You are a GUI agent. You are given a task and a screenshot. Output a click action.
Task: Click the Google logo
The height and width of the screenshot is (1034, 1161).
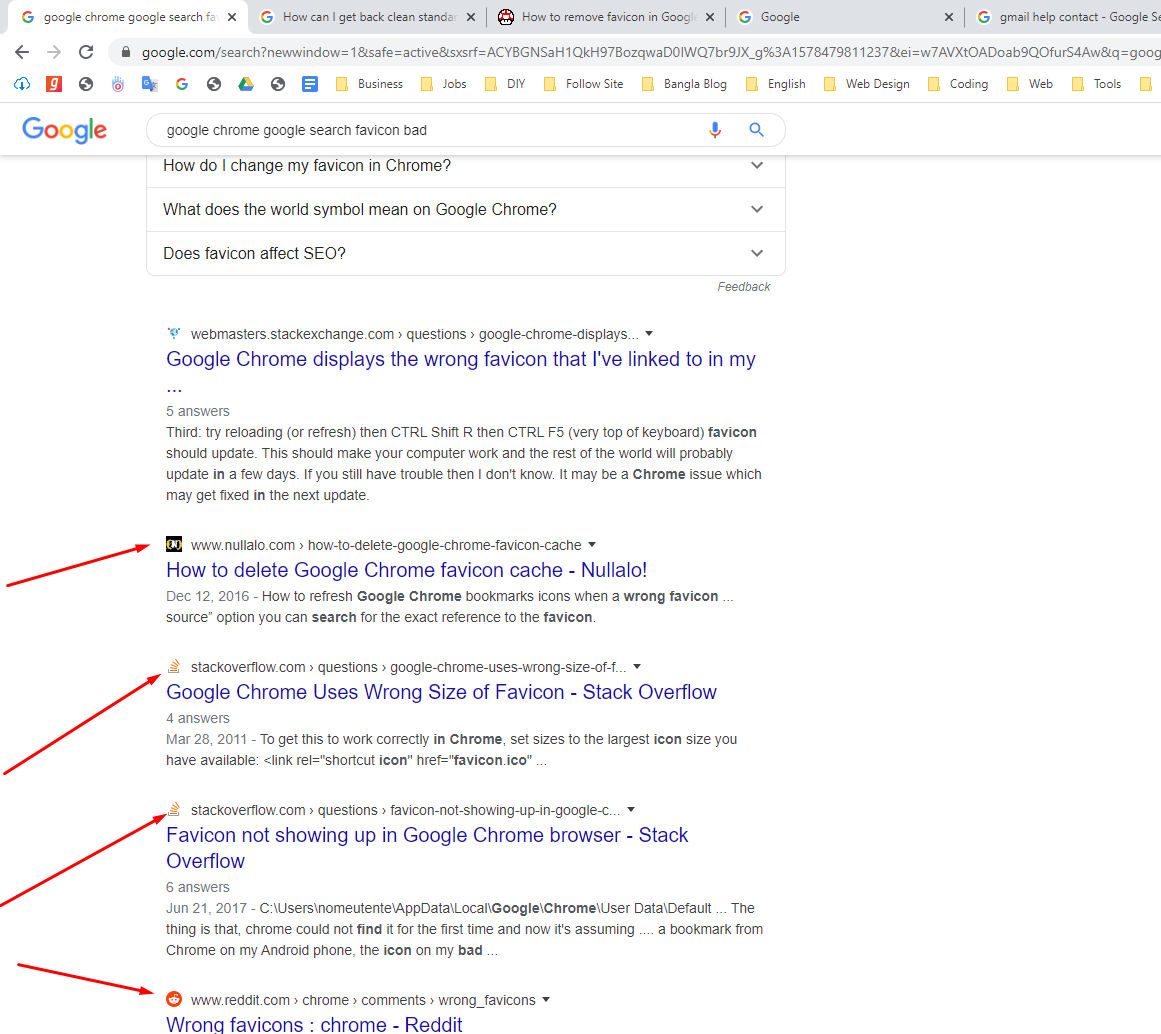pos(64,130)
